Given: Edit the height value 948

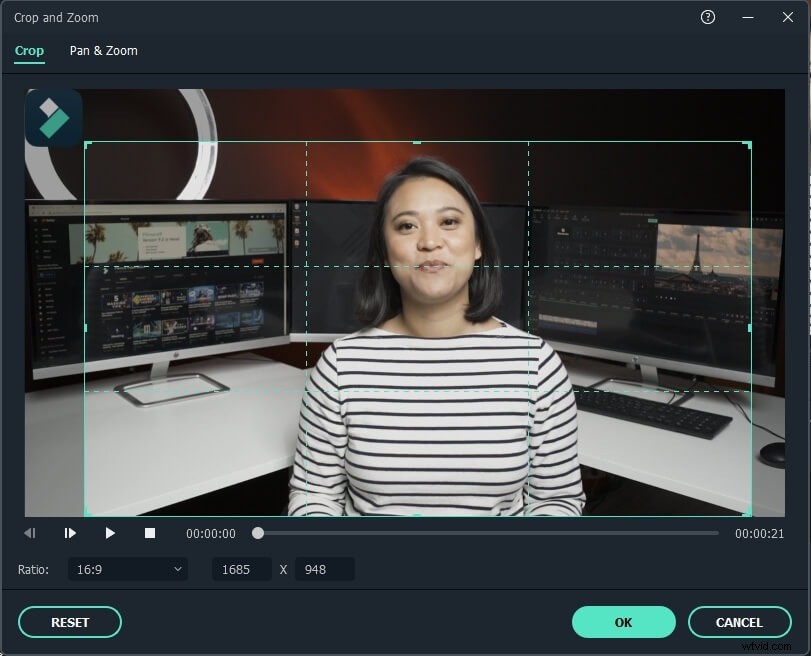Looking at the screenshot, I should pyautogui.click(x=325, y=568).
